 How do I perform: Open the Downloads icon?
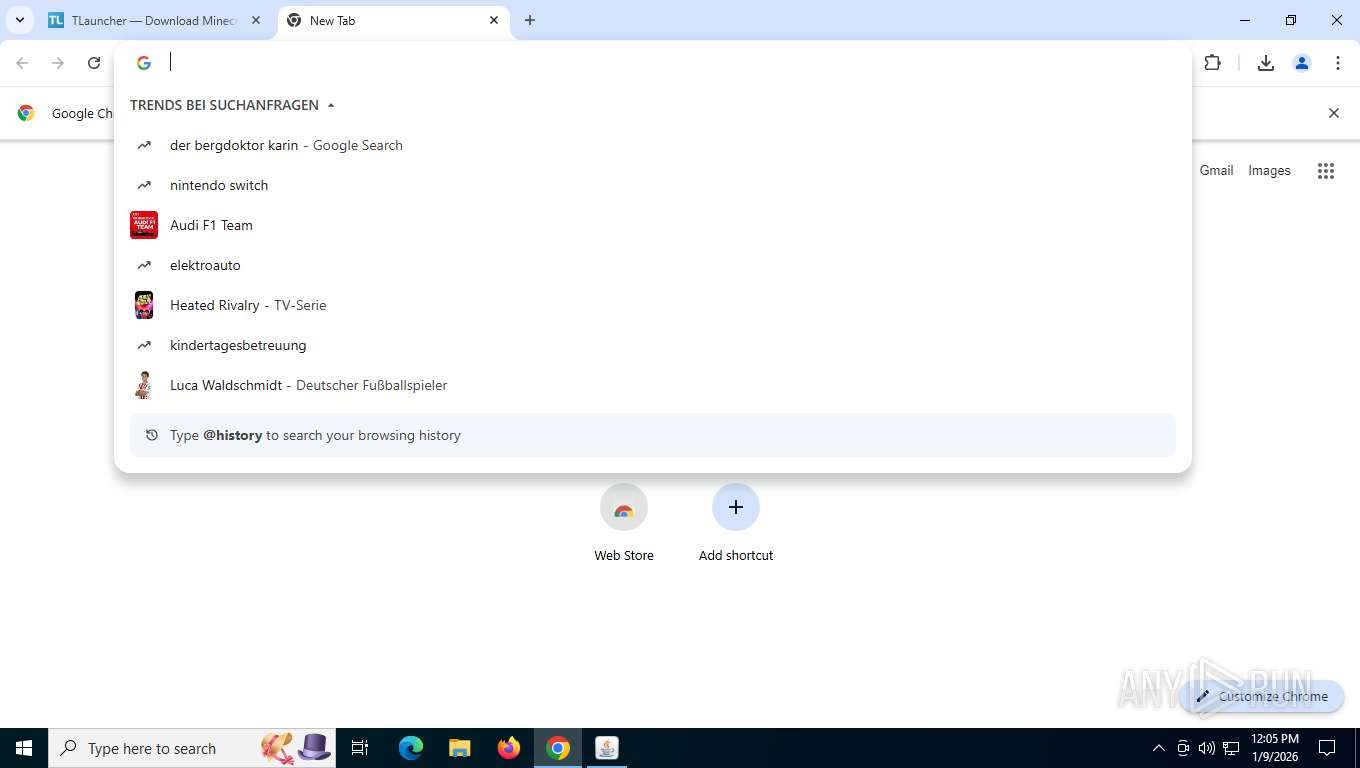coord(1265,63)
